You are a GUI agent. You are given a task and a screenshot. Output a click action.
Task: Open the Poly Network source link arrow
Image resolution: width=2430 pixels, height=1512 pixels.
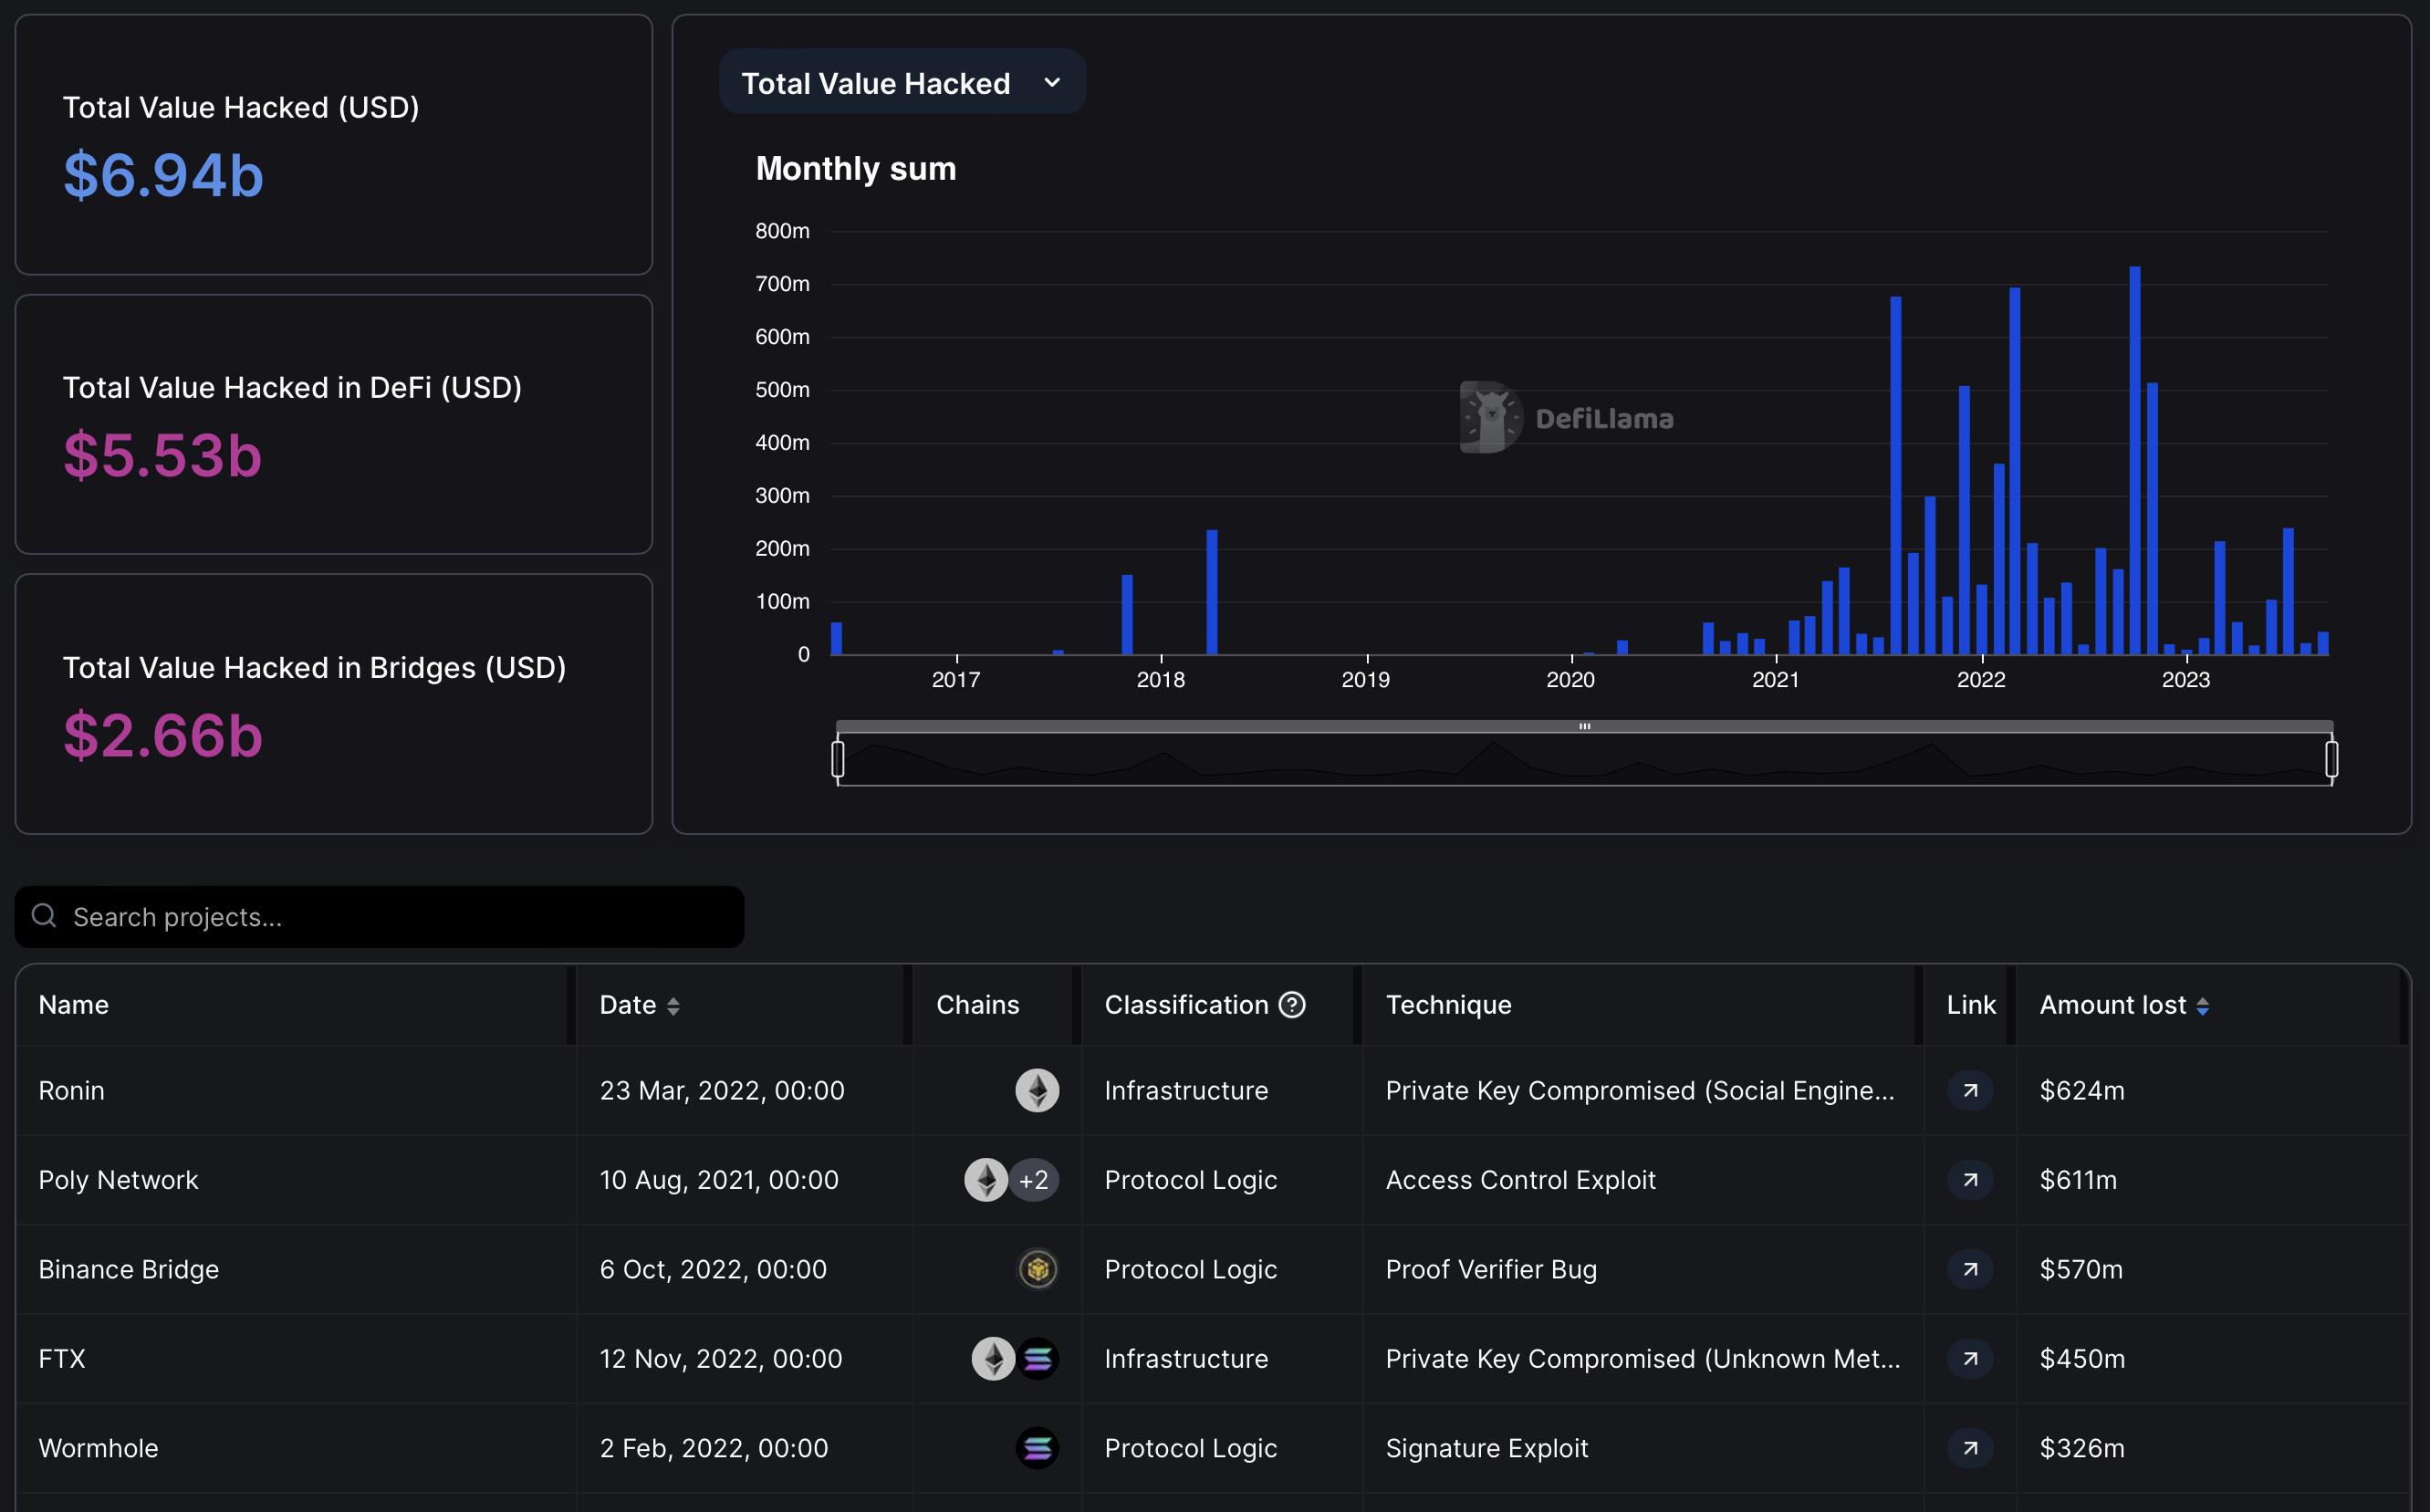point(1970,1180)
